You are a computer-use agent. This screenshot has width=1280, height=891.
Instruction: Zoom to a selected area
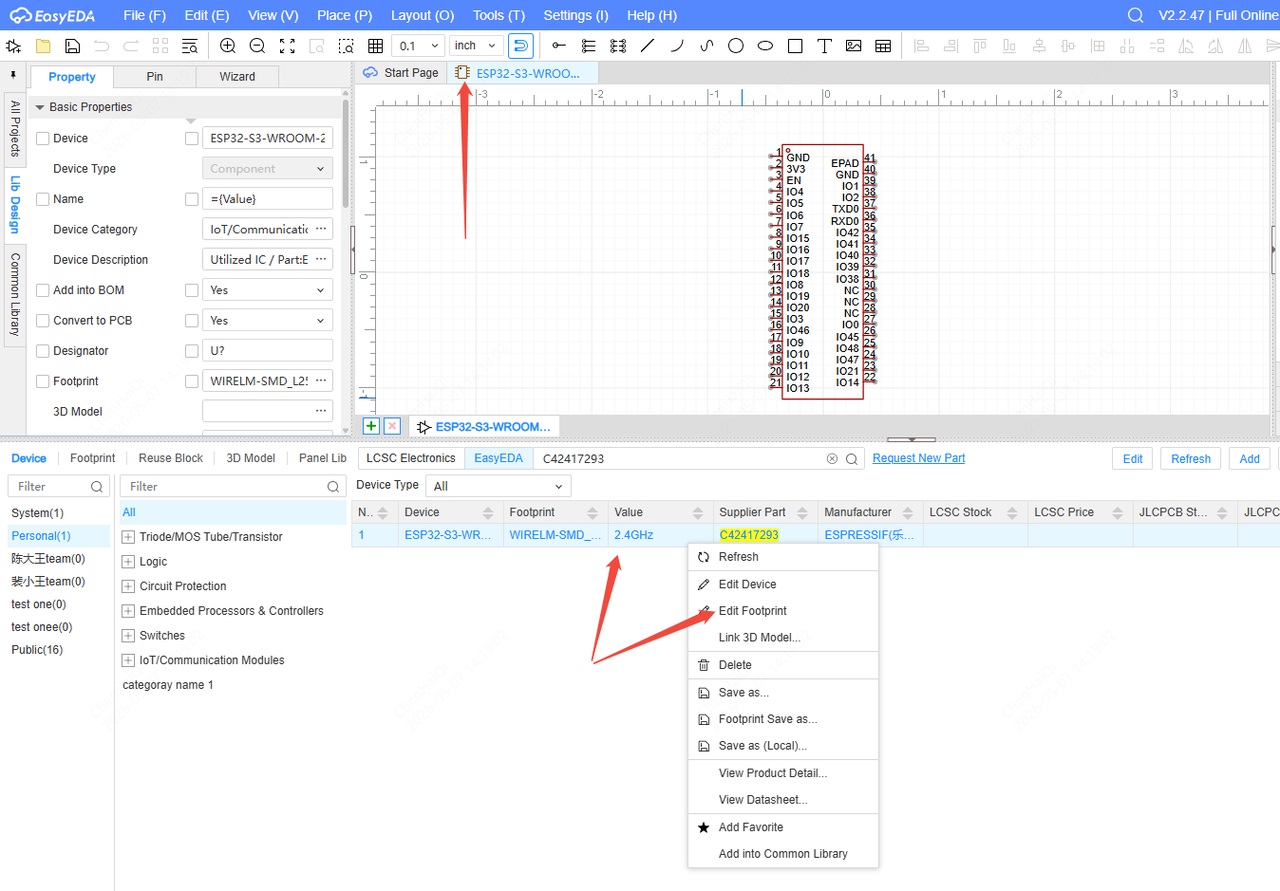tap(346, 46)
